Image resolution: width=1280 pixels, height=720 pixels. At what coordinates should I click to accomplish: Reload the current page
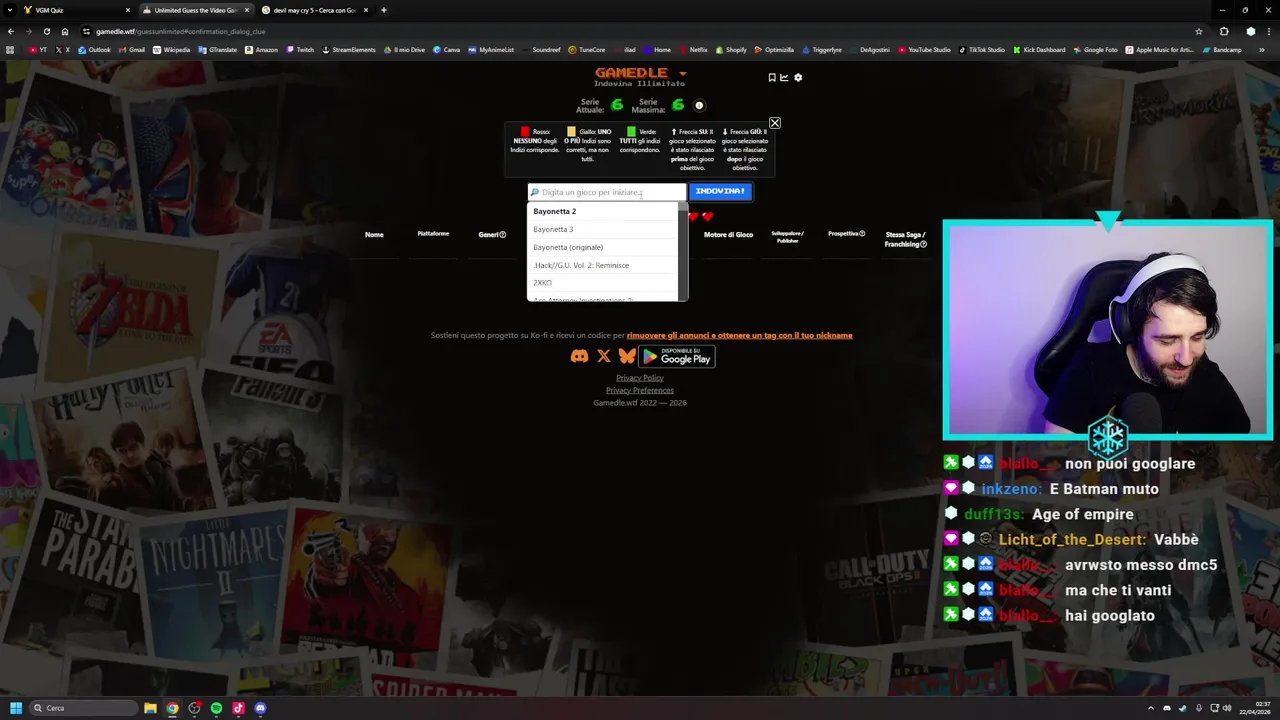(x=46, y=31)
